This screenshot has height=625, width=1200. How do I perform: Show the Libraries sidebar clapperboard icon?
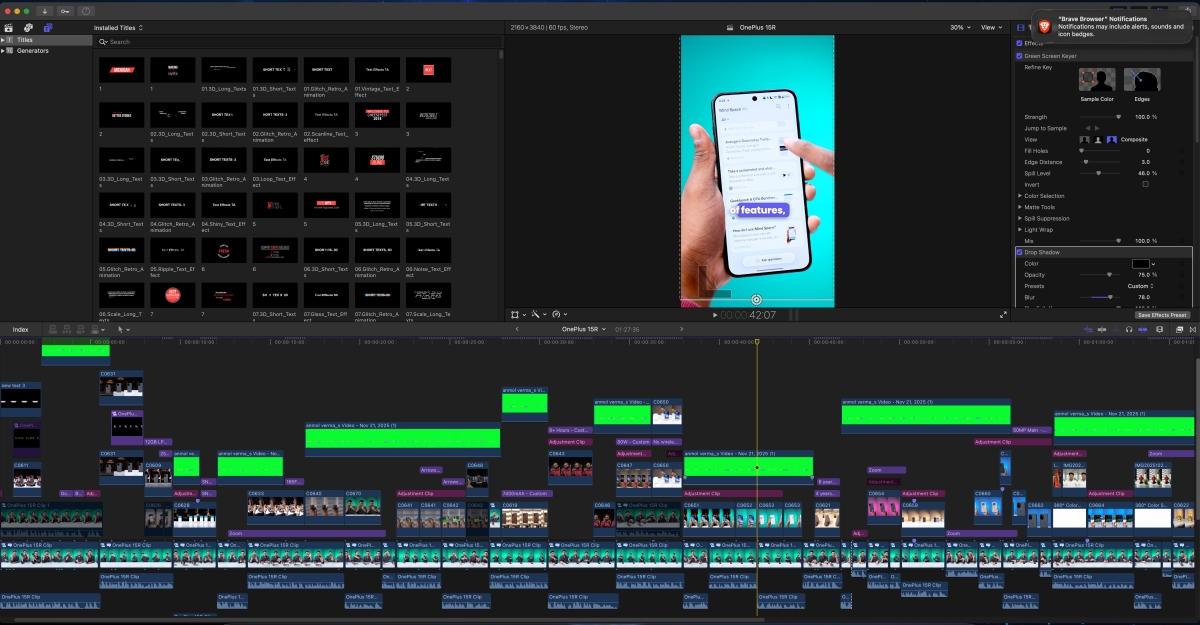pos(8,27)
